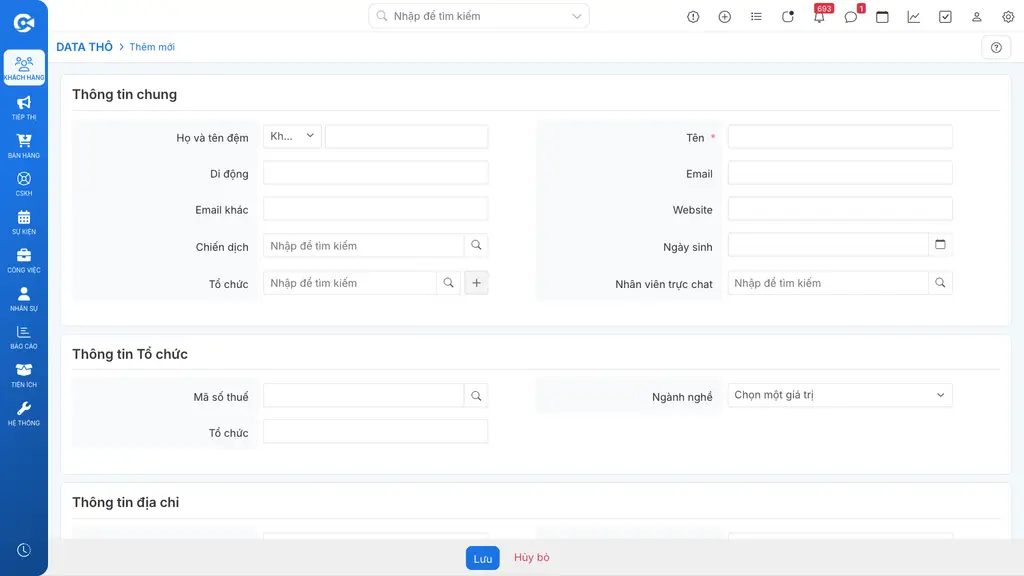Open the Sự kiện calendar module

[x=24, y=222]
